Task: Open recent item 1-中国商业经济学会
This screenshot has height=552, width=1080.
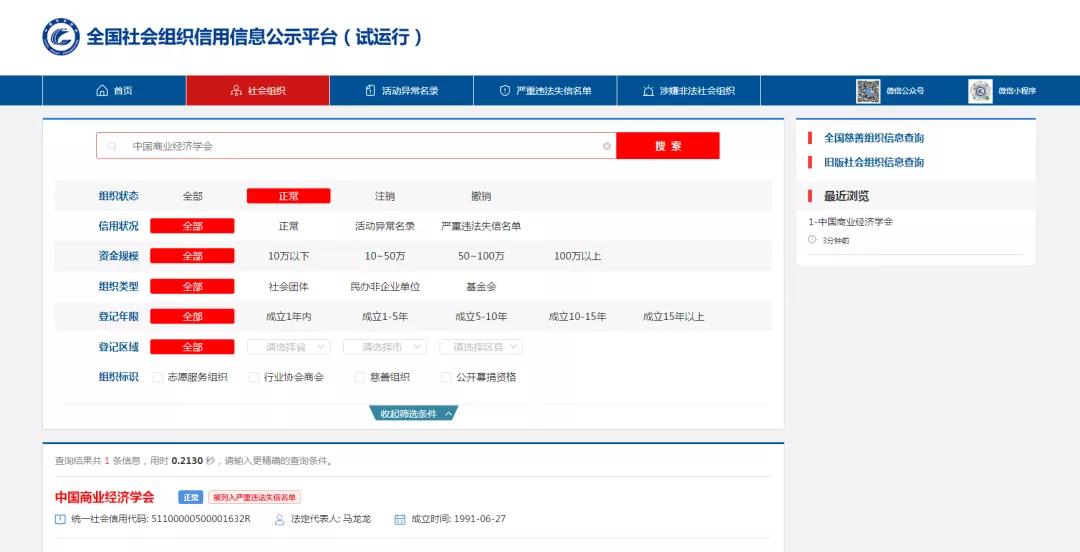Action: [x=851, y=222]
